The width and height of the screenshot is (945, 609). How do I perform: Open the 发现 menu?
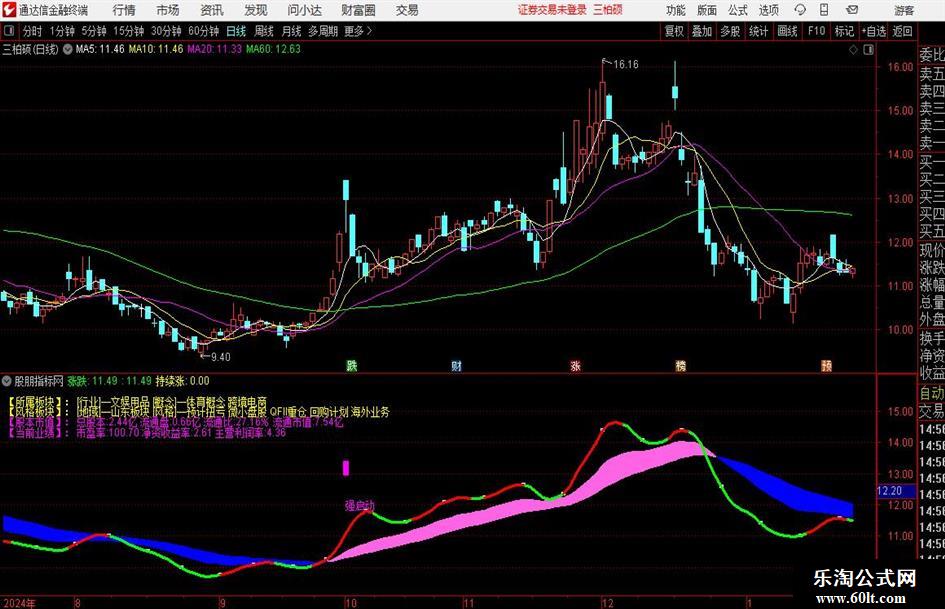click(256, 10)
